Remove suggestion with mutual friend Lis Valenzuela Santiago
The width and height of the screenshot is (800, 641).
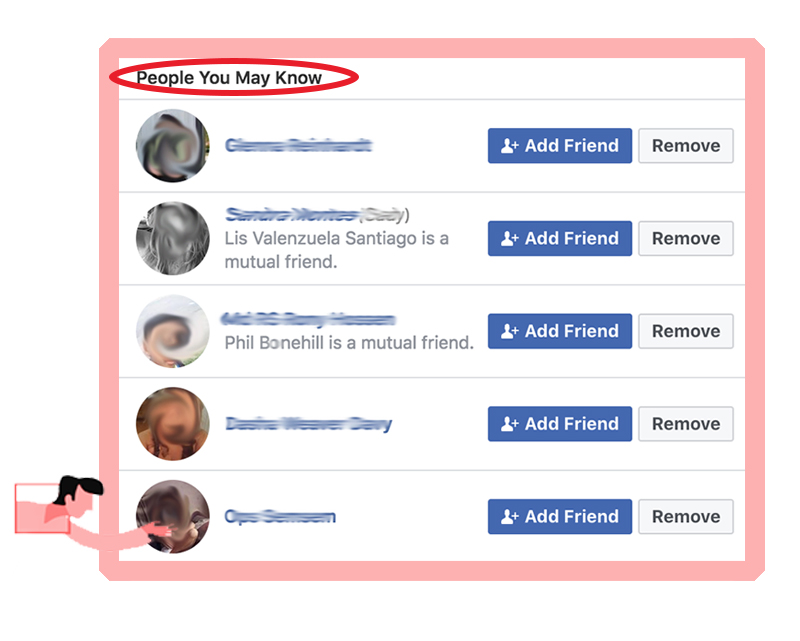pos(686,238)
